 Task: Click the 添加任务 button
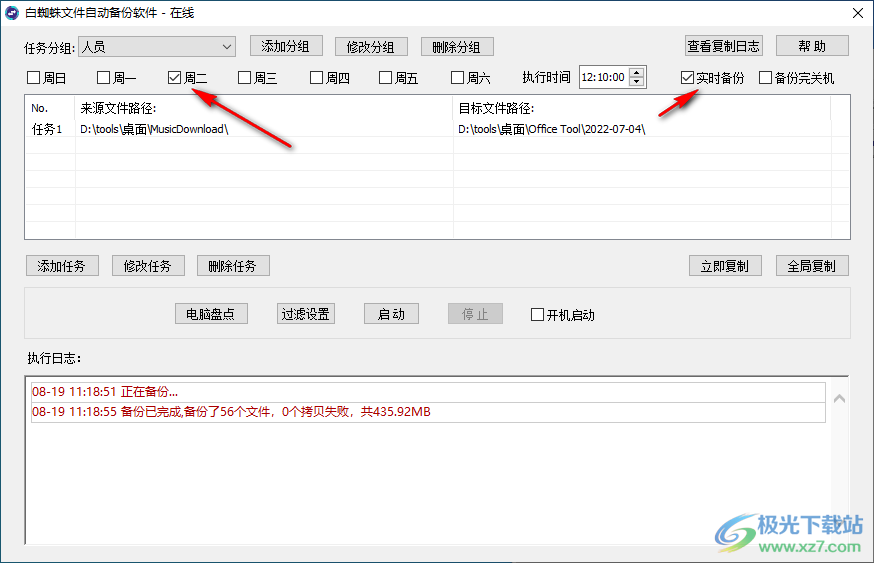coord(62,266)
